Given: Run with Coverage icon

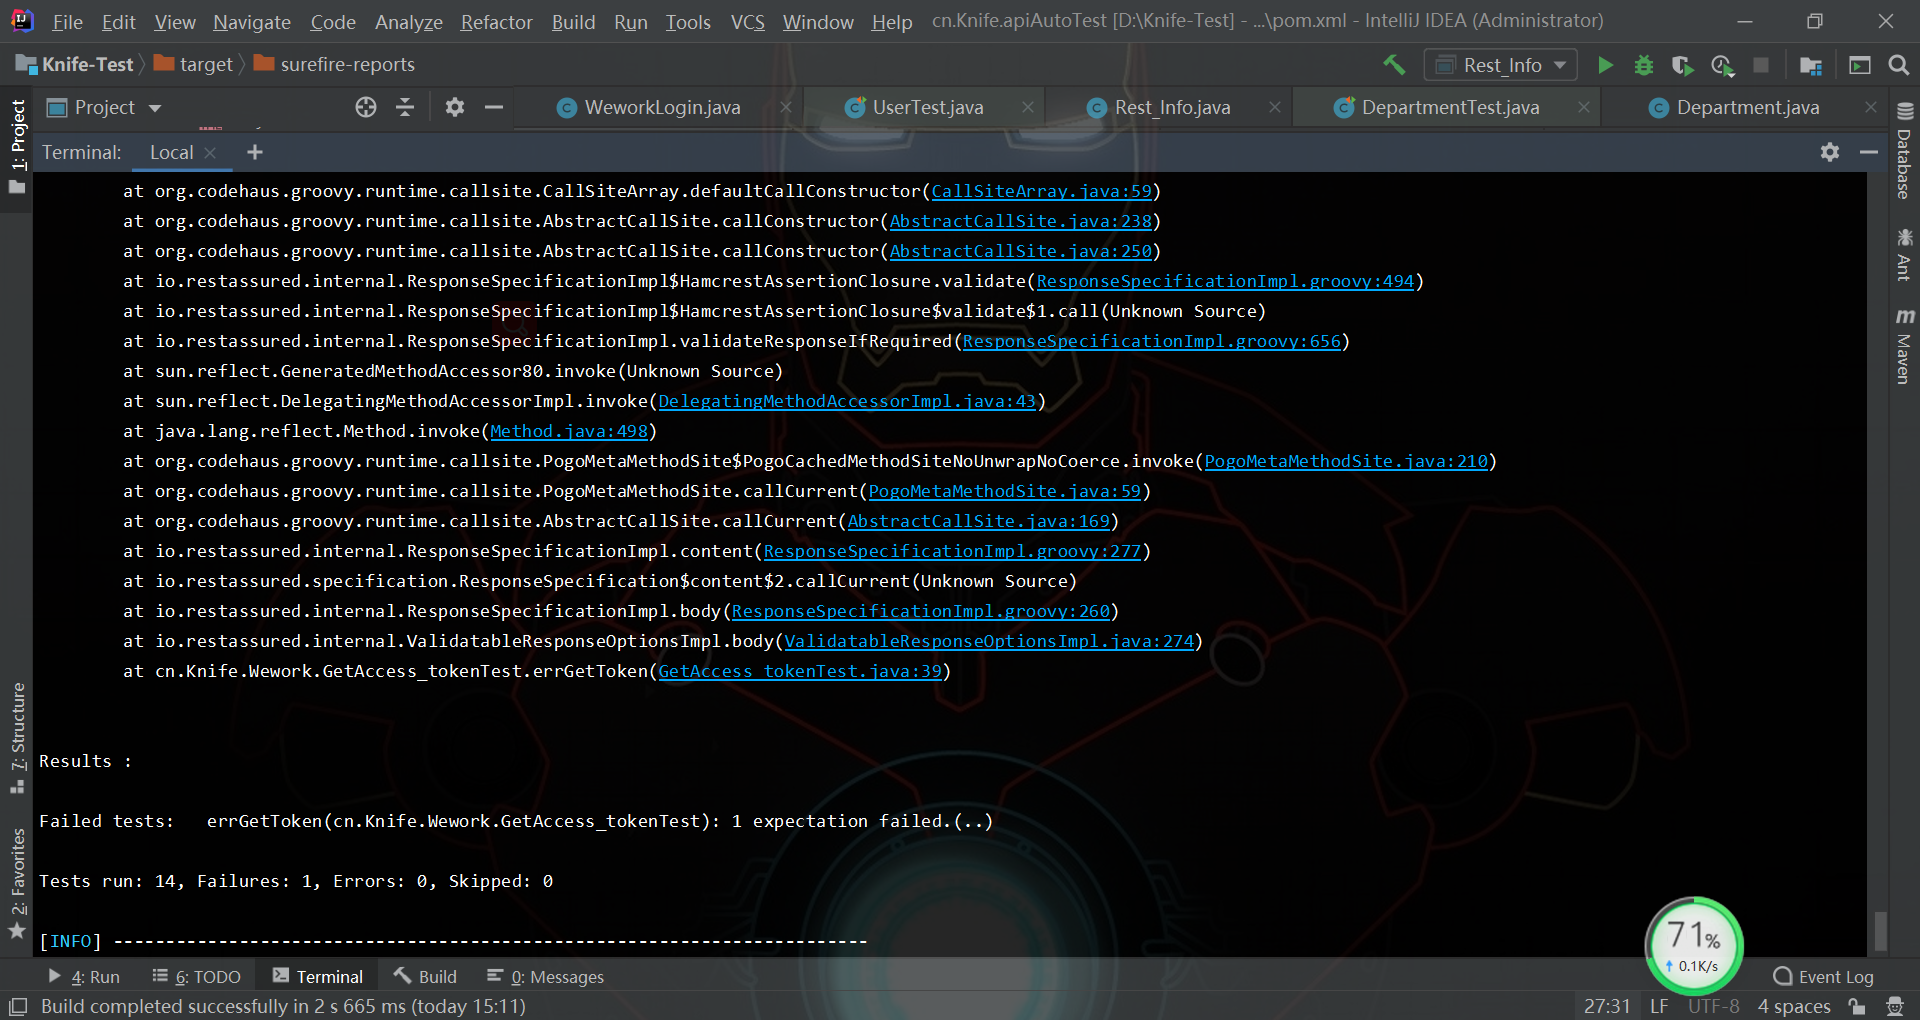Looking at the screenshot, I should [x=1682, y=65].
